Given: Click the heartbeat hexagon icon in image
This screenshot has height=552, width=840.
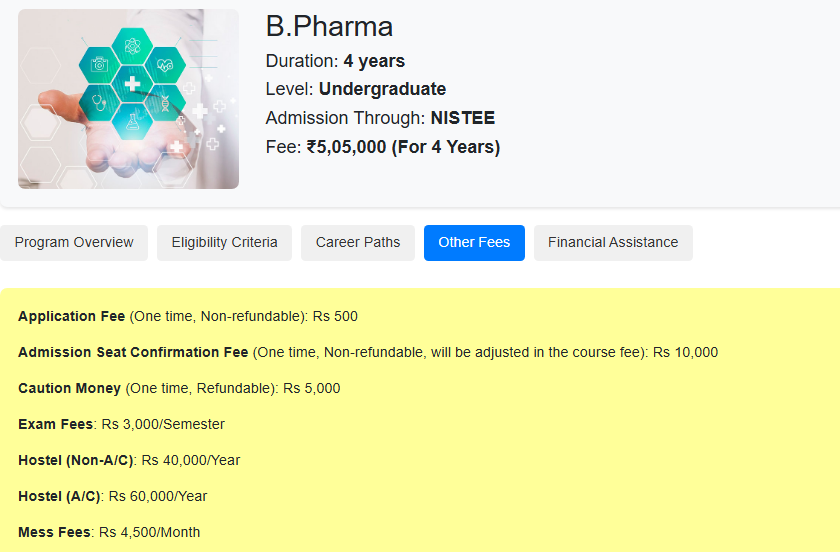Looking at the screenshot, I should [165, 65].
